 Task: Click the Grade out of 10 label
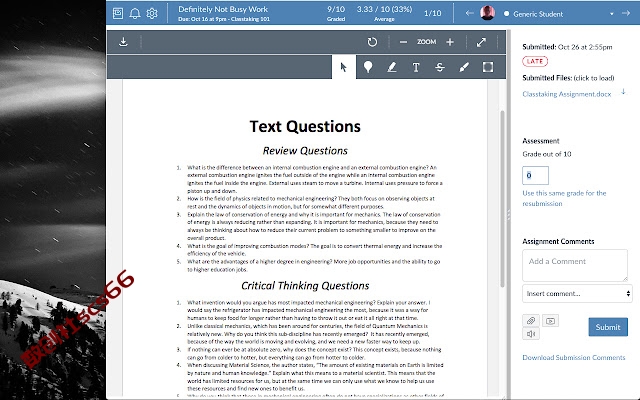[547, 154]
